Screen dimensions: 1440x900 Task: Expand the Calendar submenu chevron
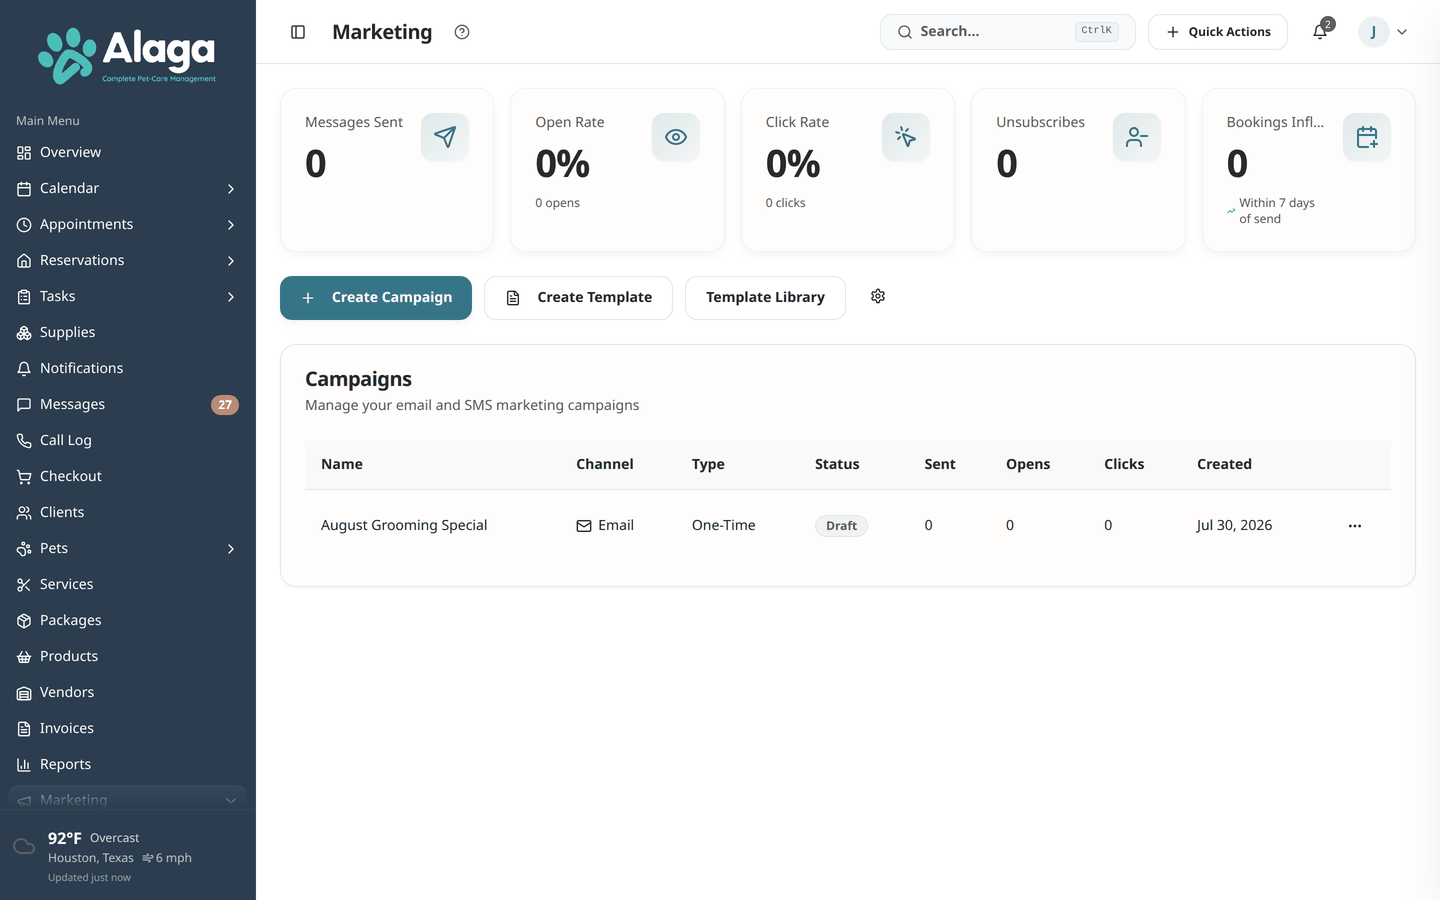click(231, 189)
